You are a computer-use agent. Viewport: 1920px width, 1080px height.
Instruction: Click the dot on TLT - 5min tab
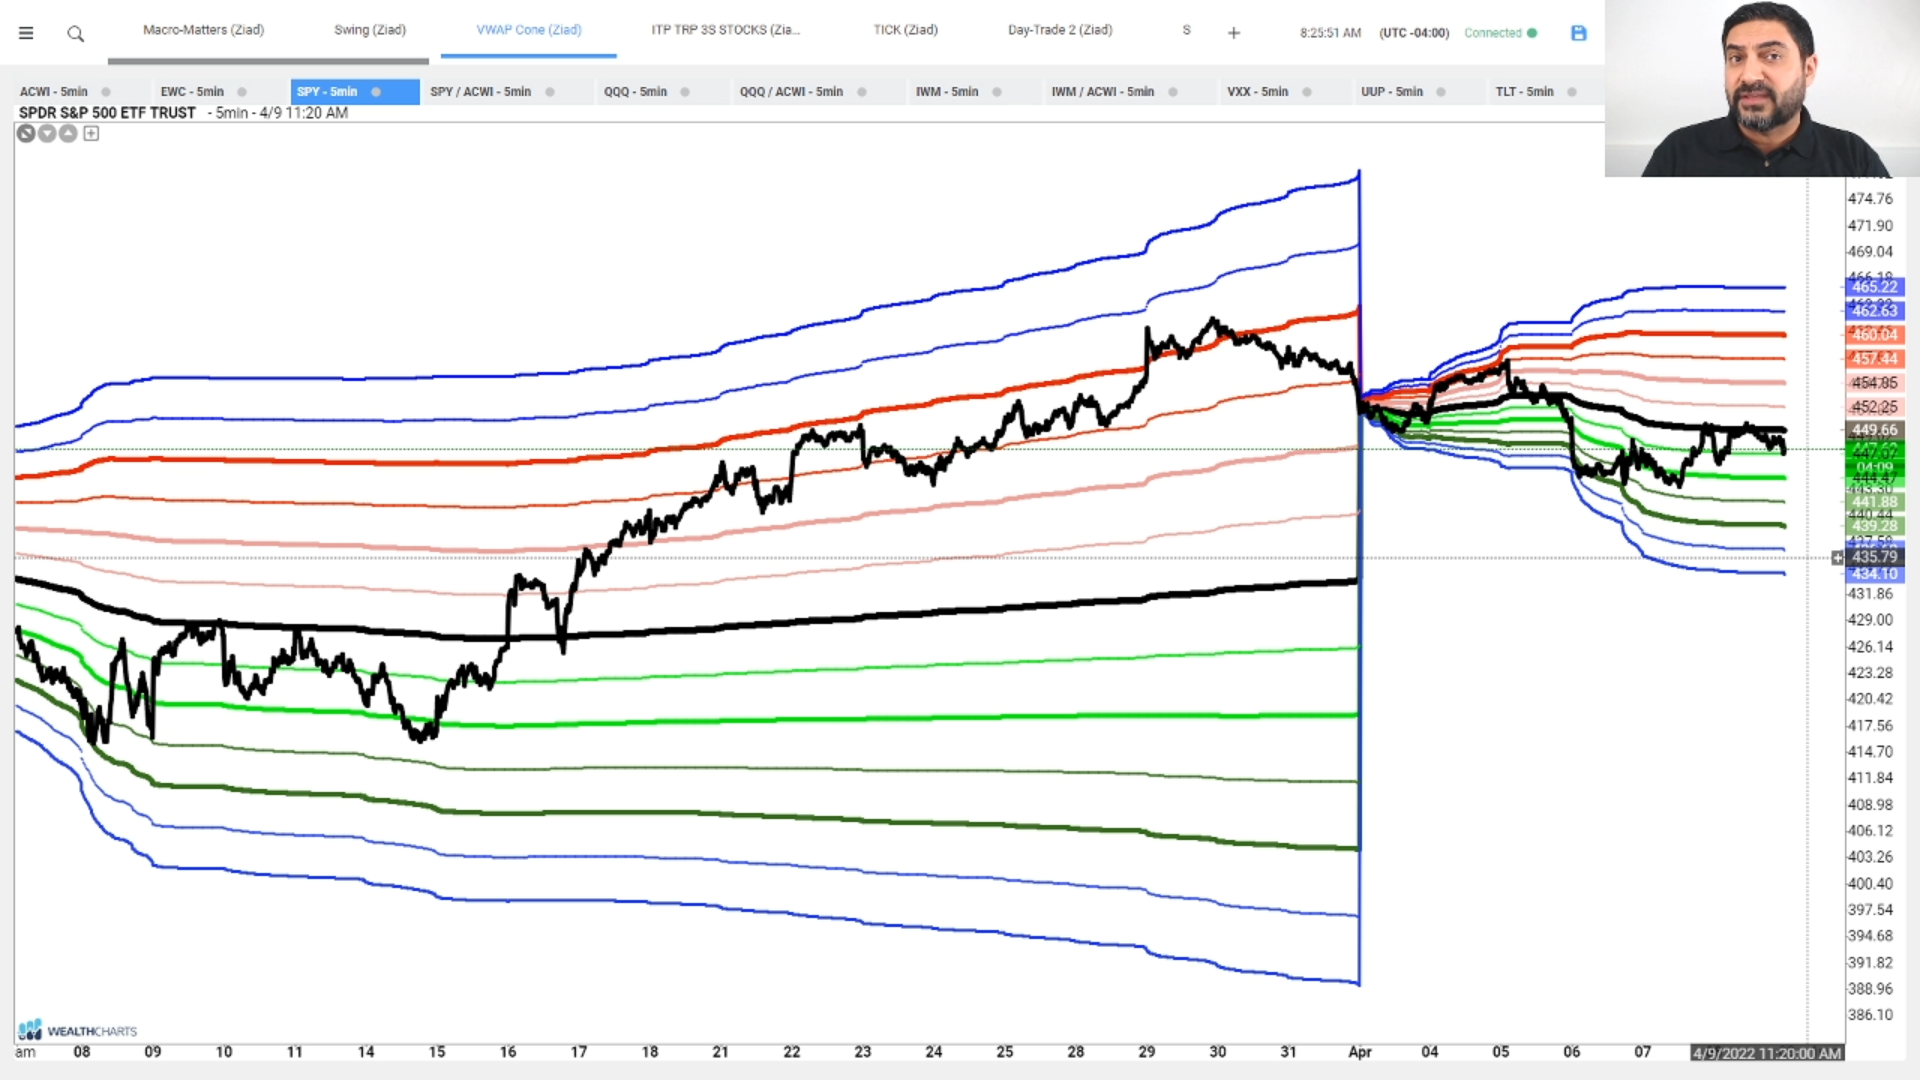click(x=1572, y=92)
